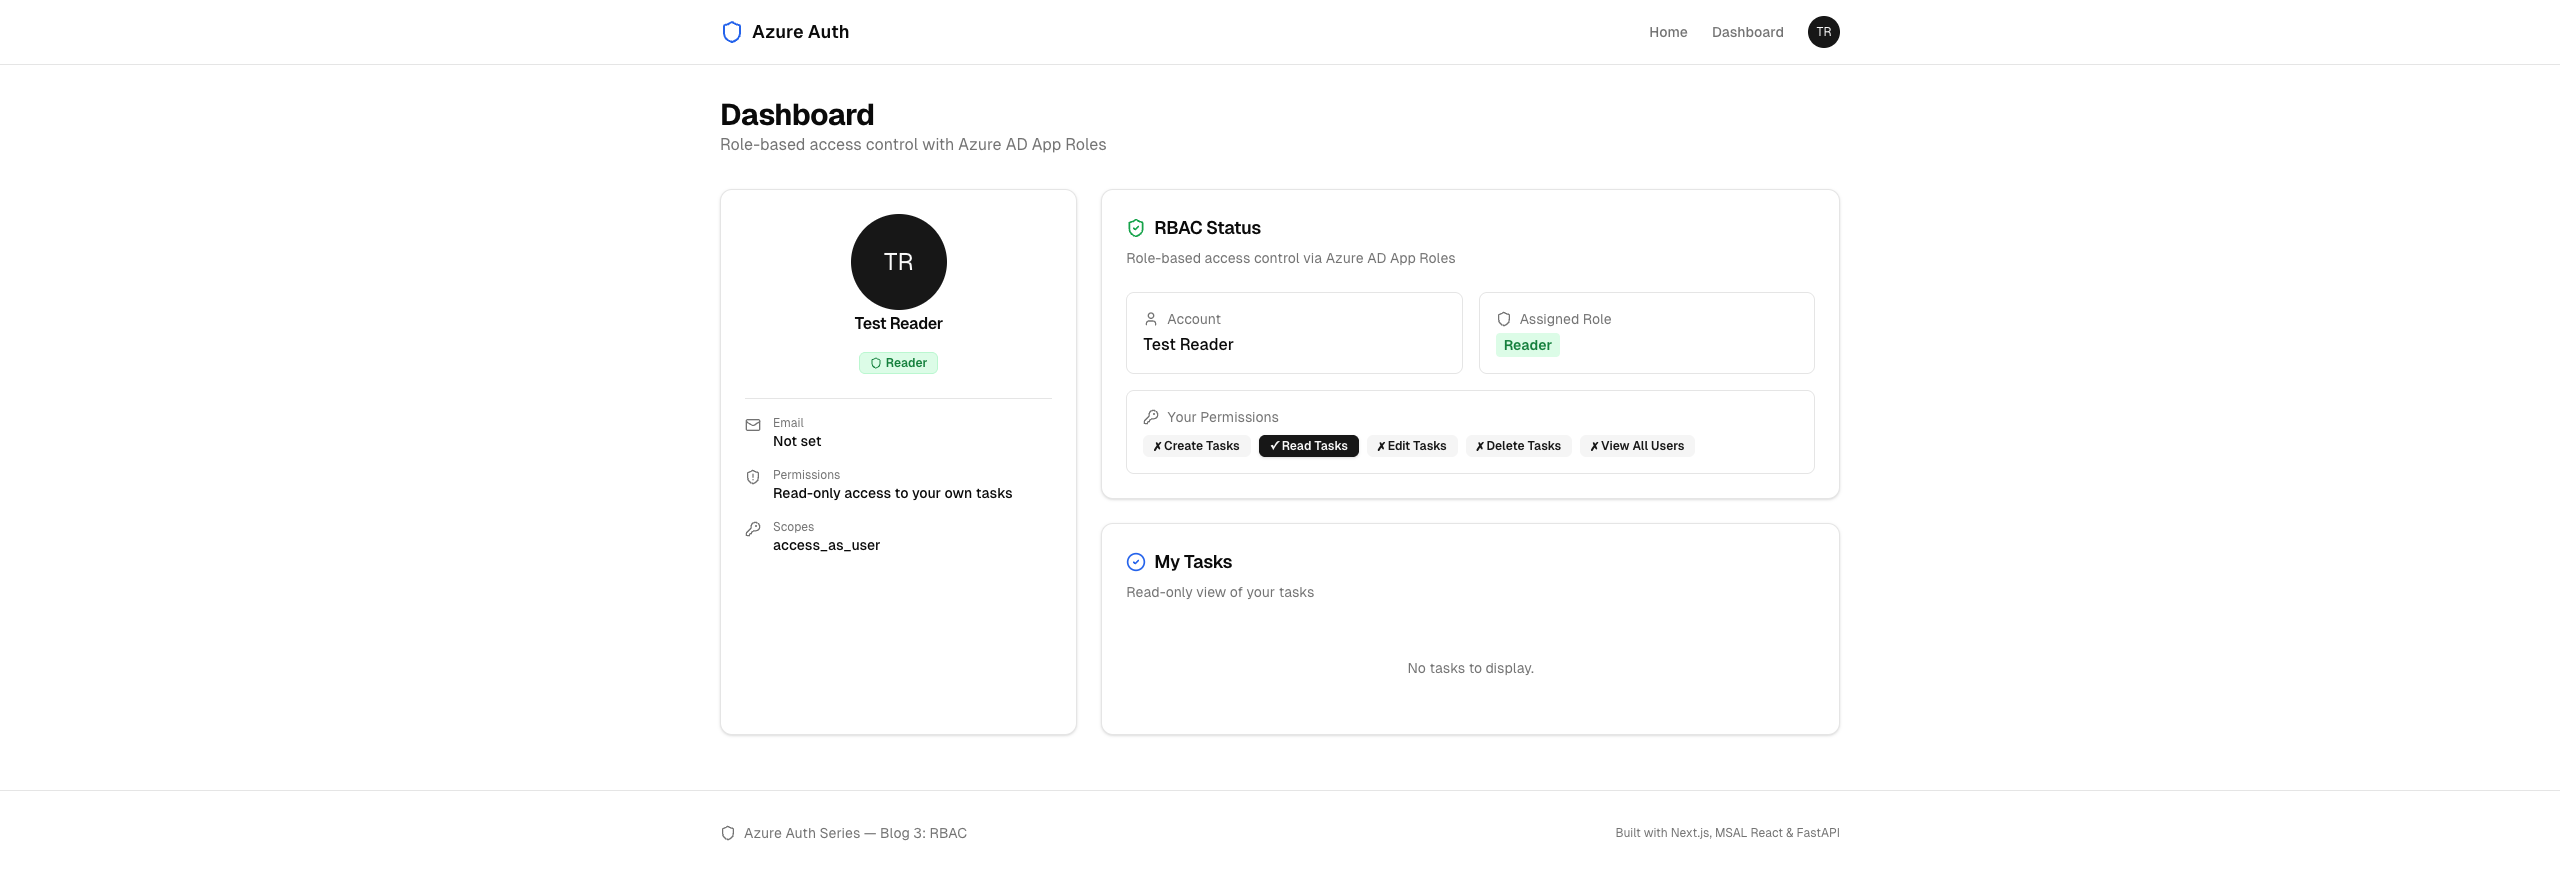Click the Create Tasks permission chip
Screen dimensions: 2560x875
1196,446
